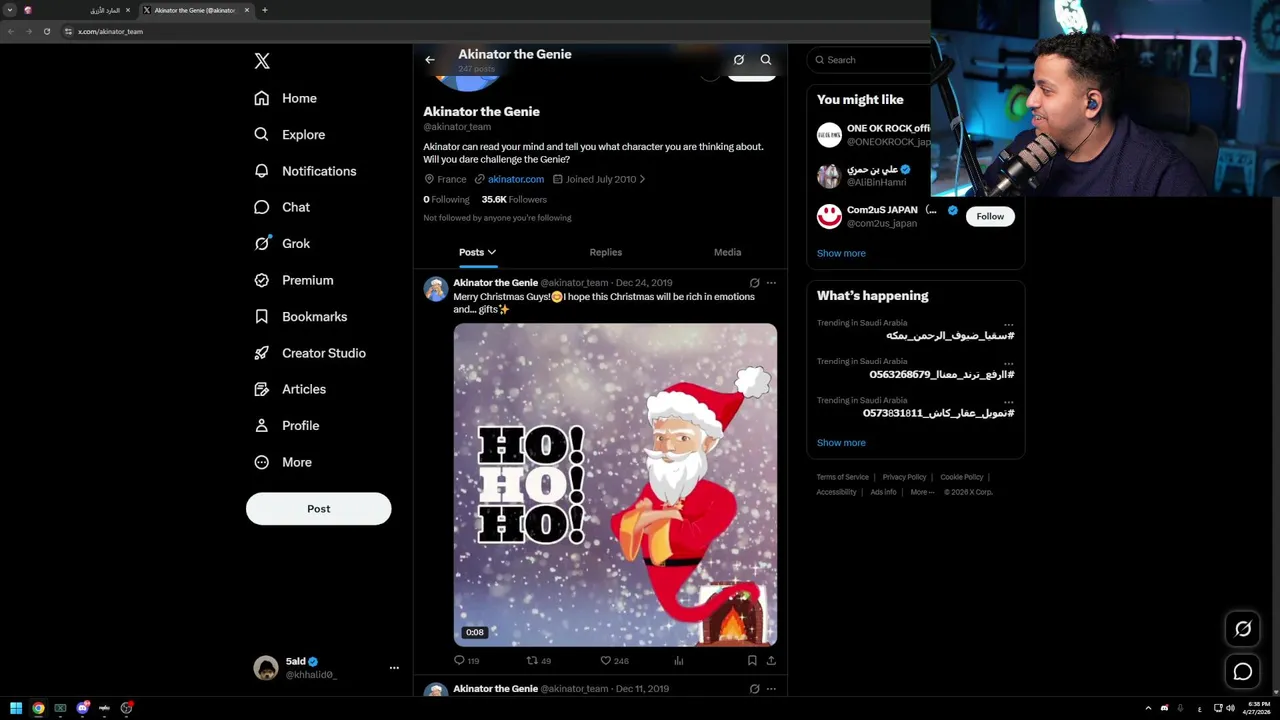
Task: Click the 5aId account avatar
Action: [x=266, y=668]
